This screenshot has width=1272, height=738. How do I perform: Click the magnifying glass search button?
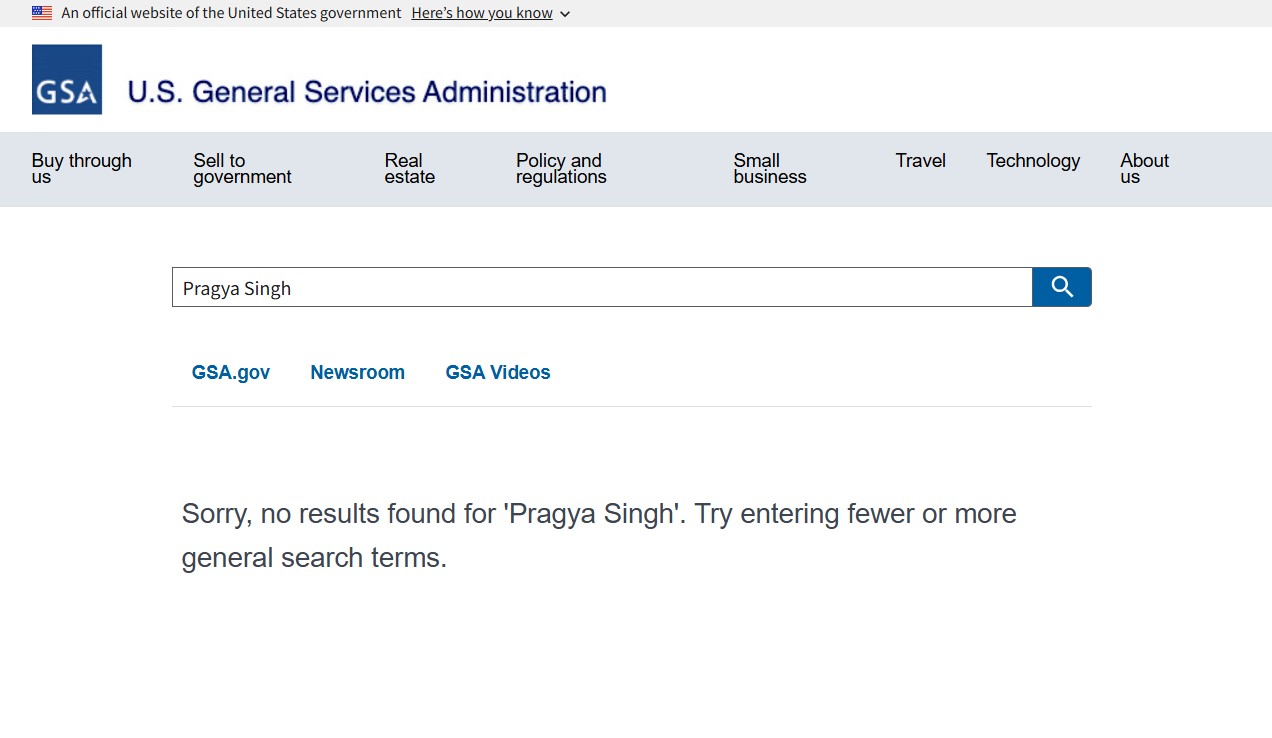point(1061,287)
